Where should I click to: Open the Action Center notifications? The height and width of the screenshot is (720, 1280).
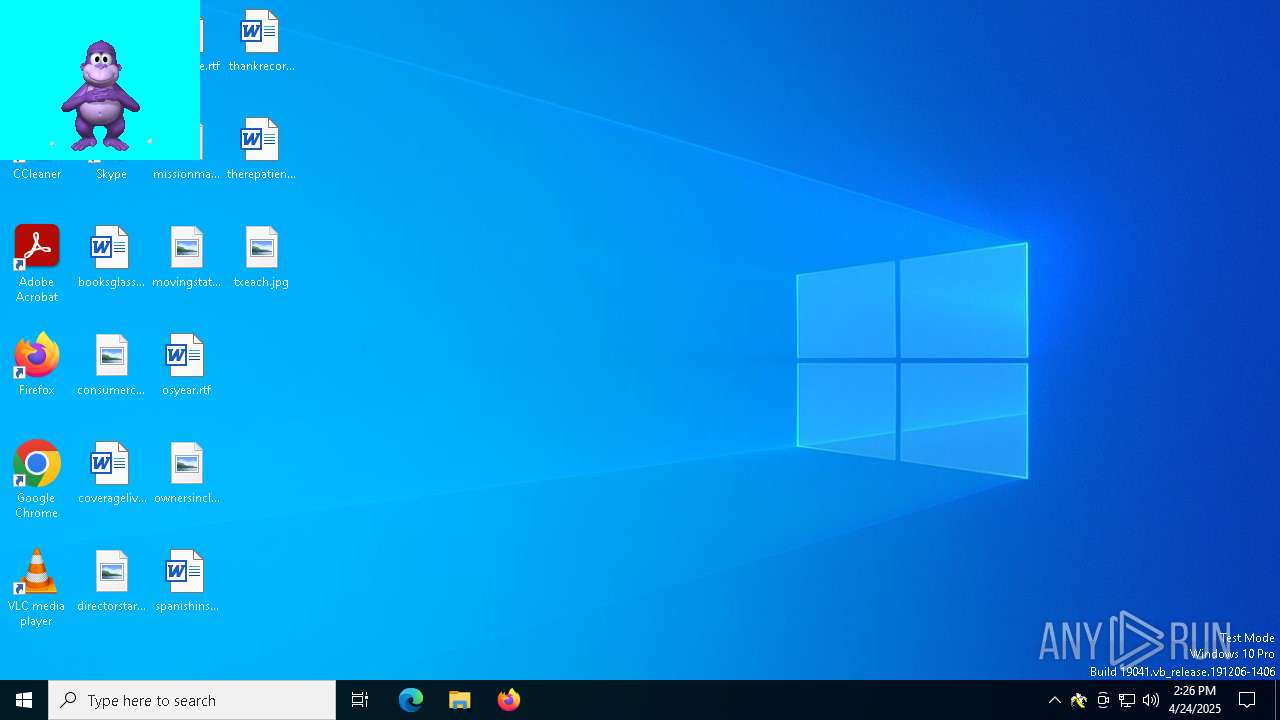click(x=1248, y=700)
